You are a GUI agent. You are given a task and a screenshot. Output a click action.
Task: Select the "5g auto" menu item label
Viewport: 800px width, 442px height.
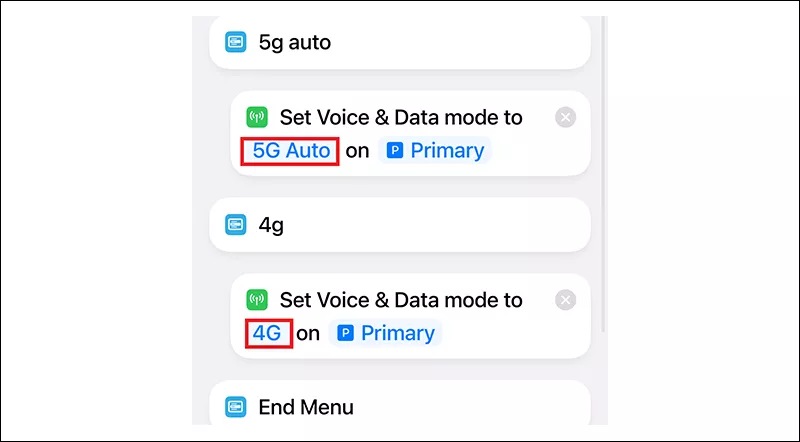pos(294,42)
